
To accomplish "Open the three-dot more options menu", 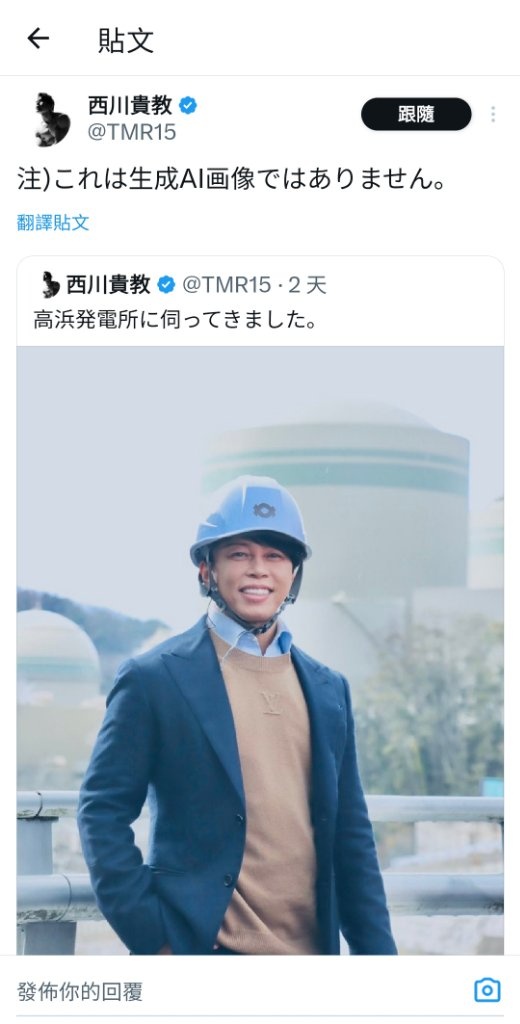I will (493, 115).
